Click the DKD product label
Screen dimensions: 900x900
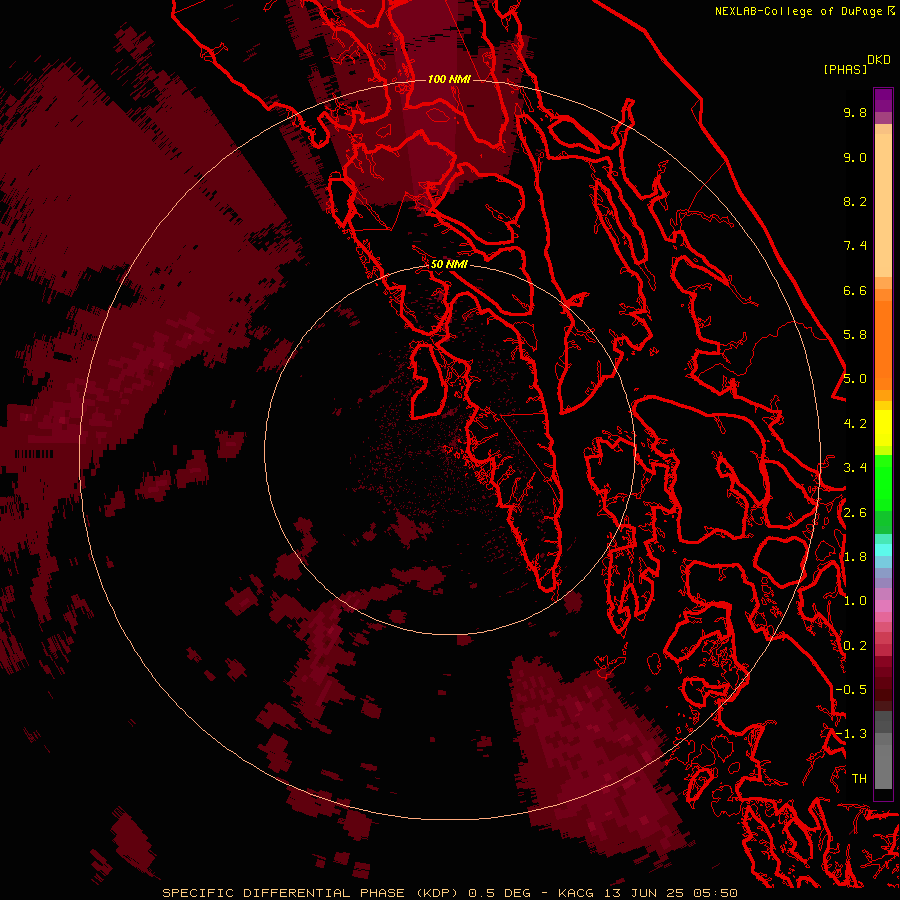tap(879, 60)
